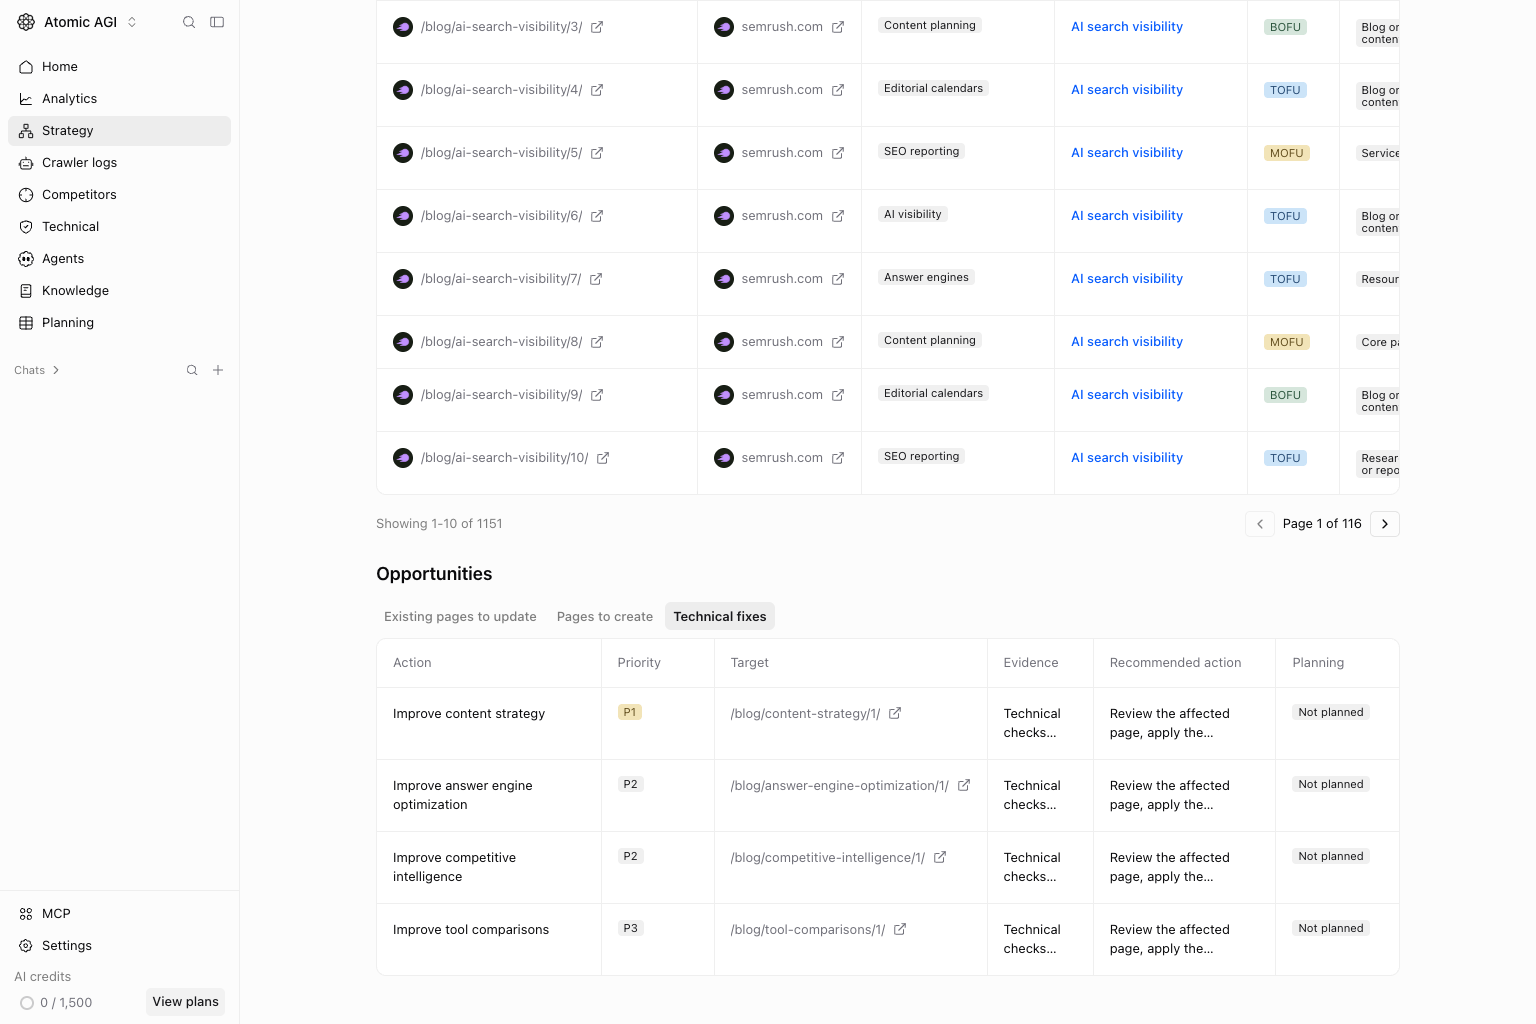Go to previous page of results
This screenshot has height=1024, width=1536.
[x=1260, y=524]
